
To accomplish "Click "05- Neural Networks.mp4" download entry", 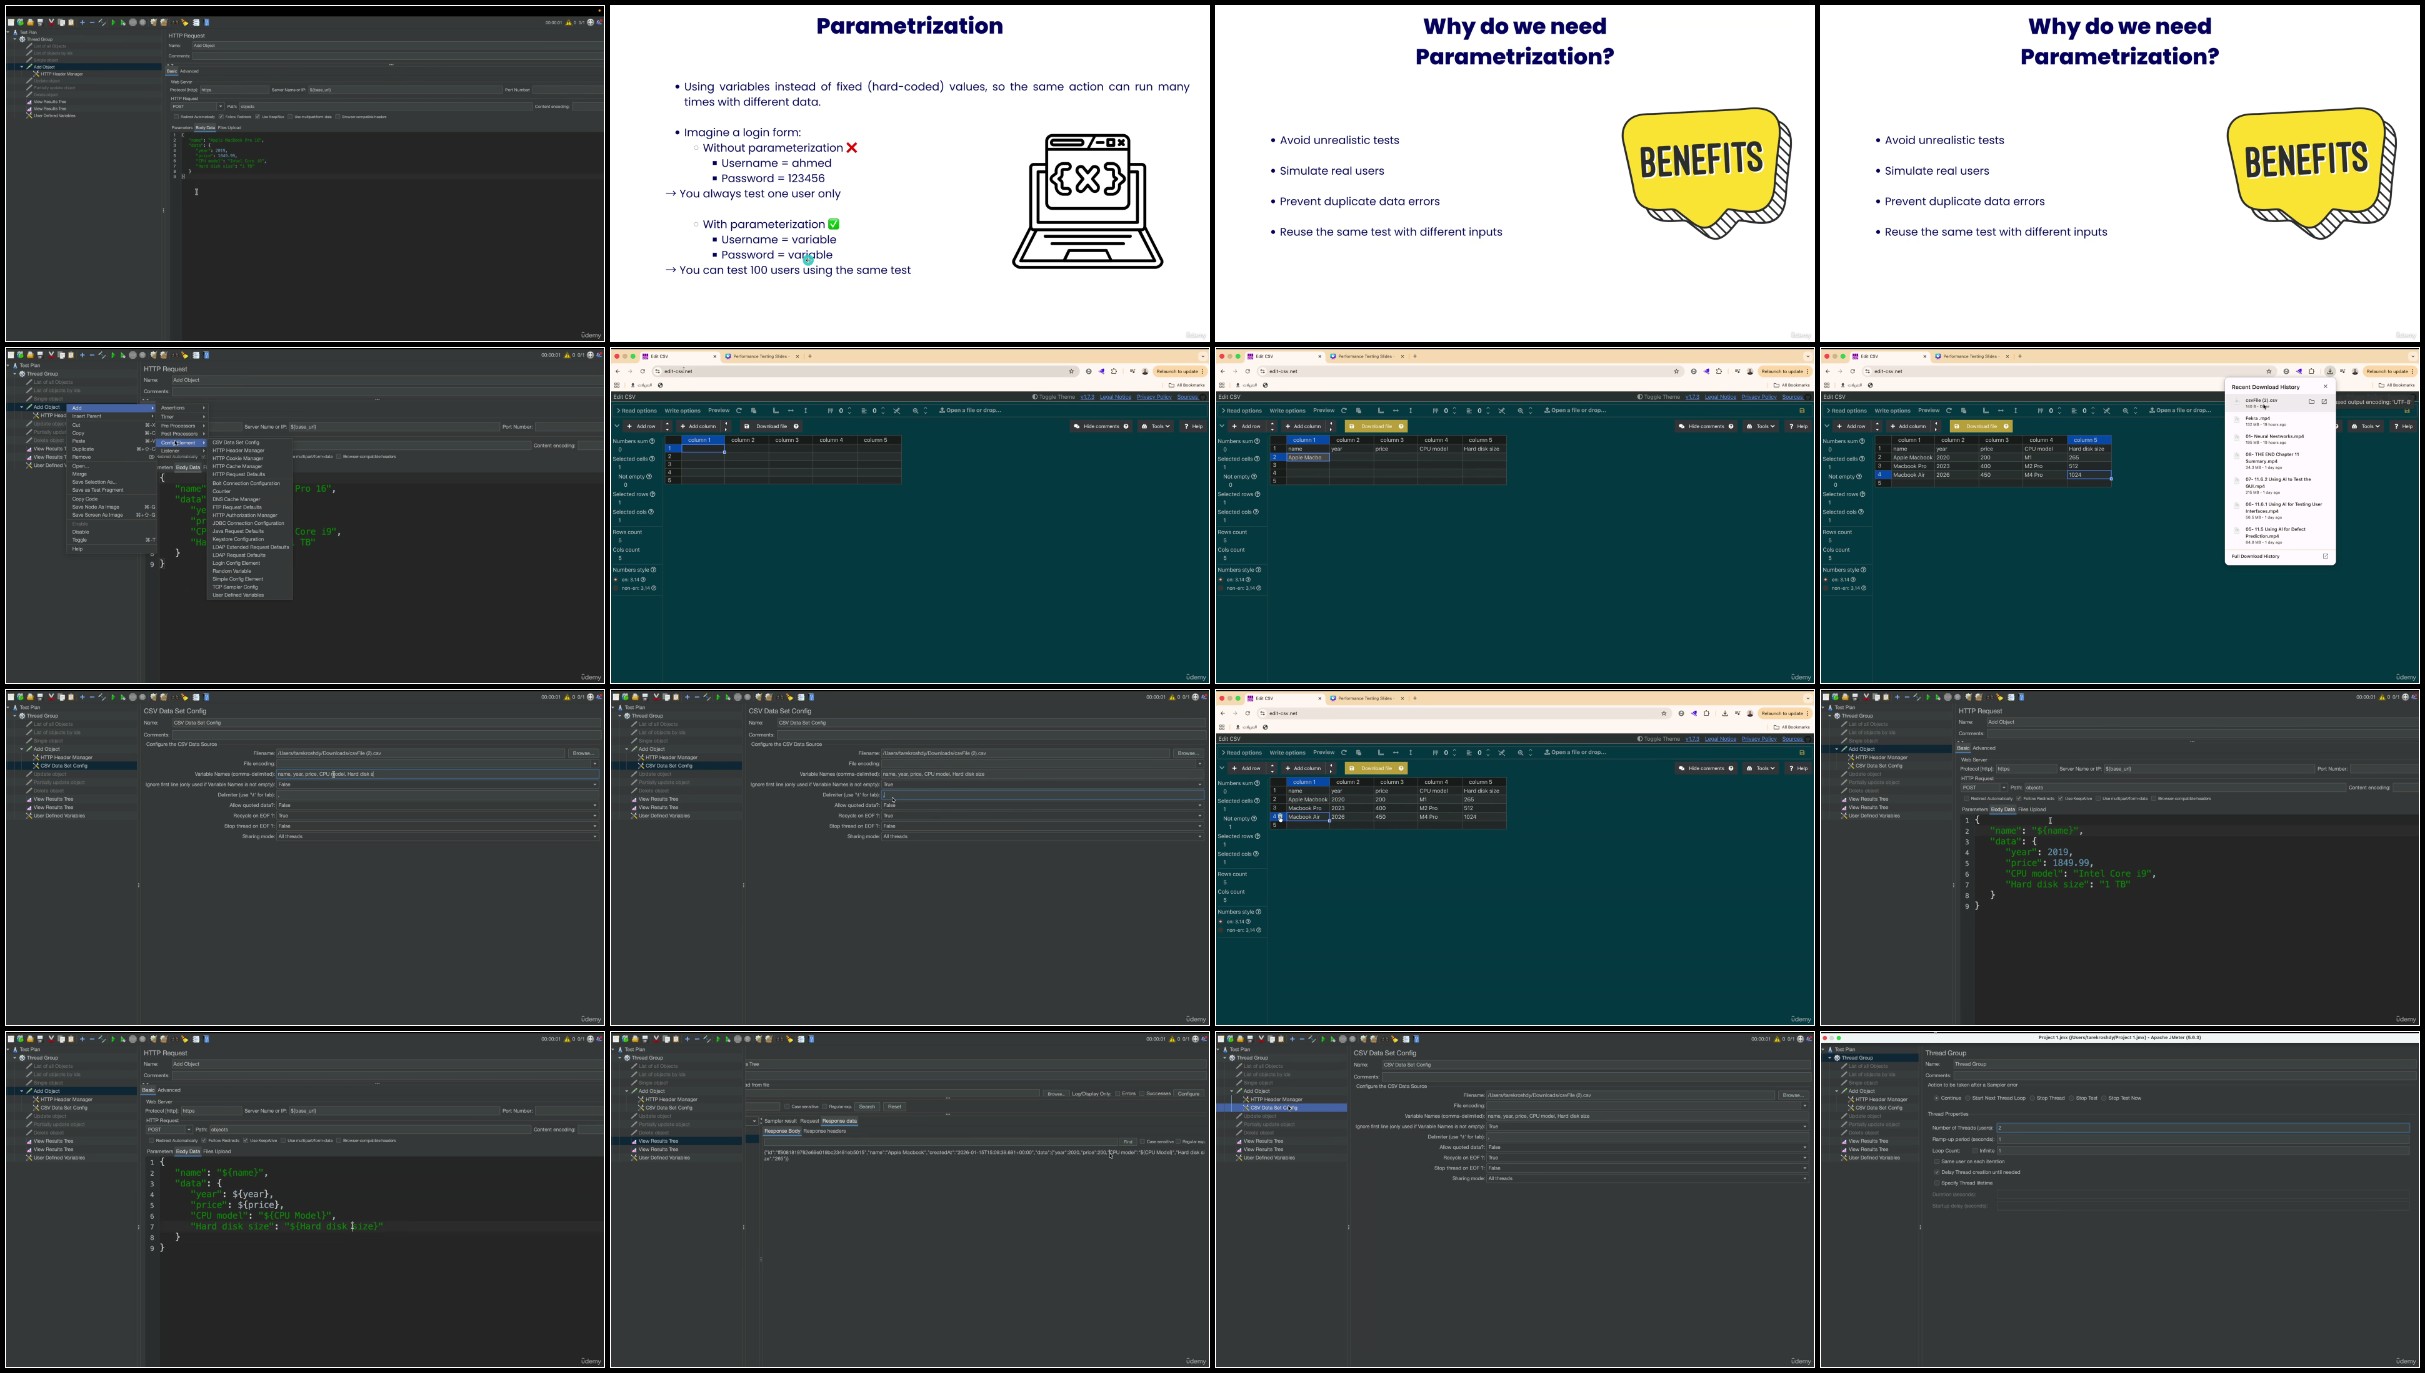I will pos(2280,439).
